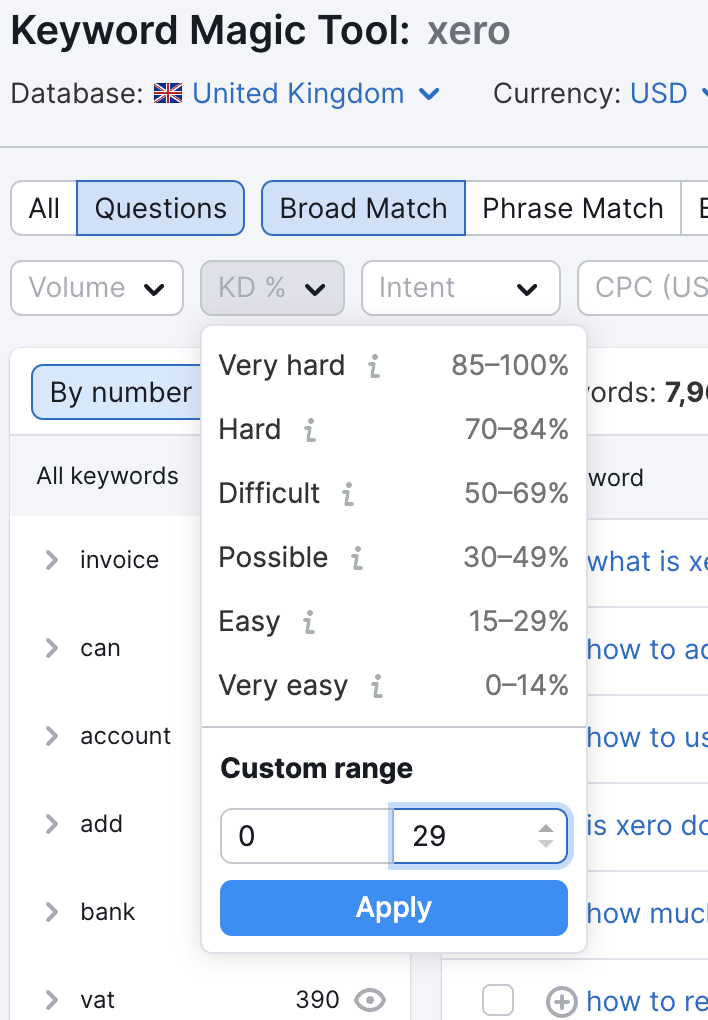The image size is (708, 1020).
Task: Expand the invoice keyword group
Action: (52, 560)
